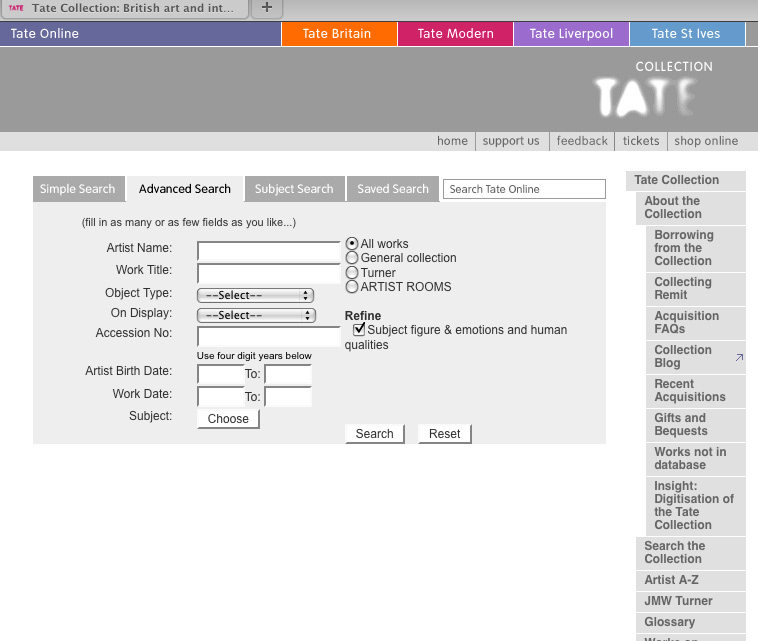Open Acquisition FAQs sidebar link
The height and width of the screenshot is (641, 758).
click(x=696, y=322)
